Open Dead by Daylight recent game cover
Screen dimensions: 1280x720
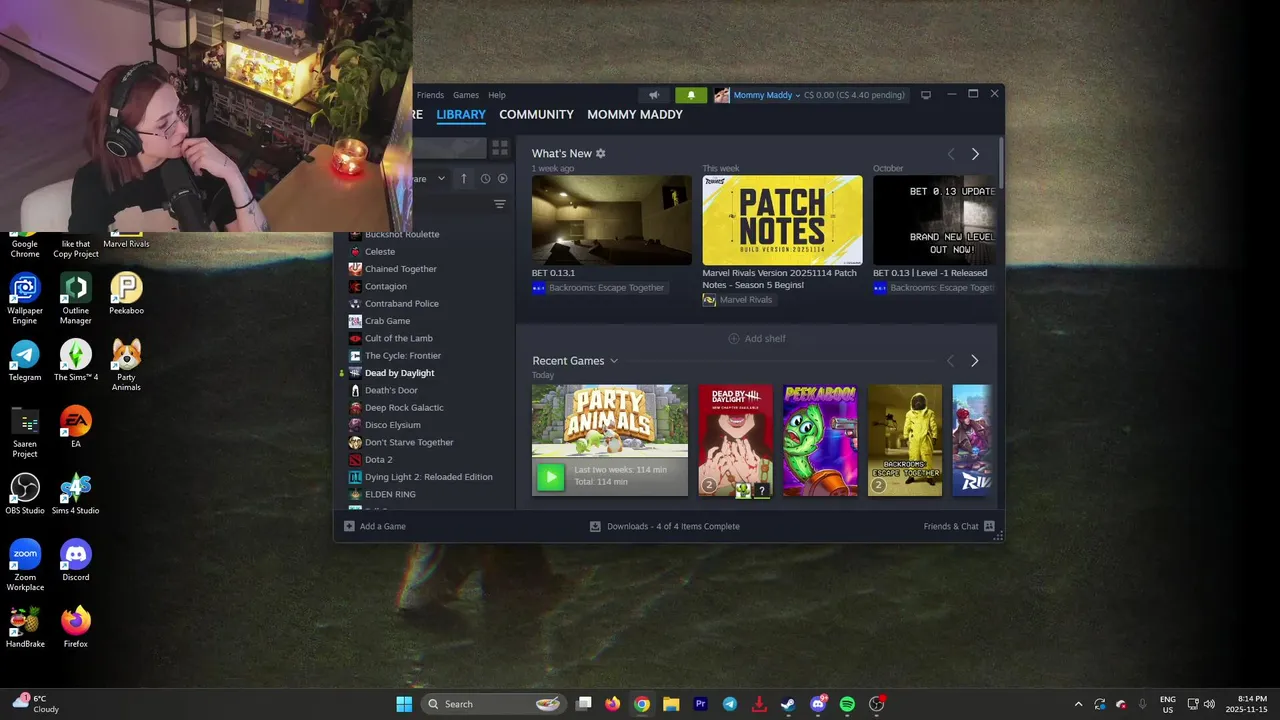pos(735,440)
